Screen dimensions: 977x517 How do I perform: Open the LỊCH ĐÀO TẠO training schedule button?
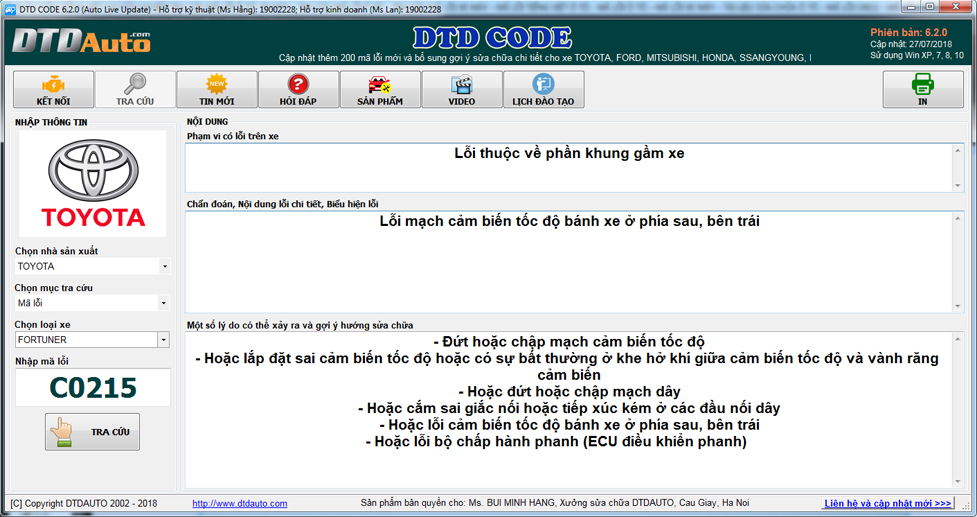[x=543, y=90]
